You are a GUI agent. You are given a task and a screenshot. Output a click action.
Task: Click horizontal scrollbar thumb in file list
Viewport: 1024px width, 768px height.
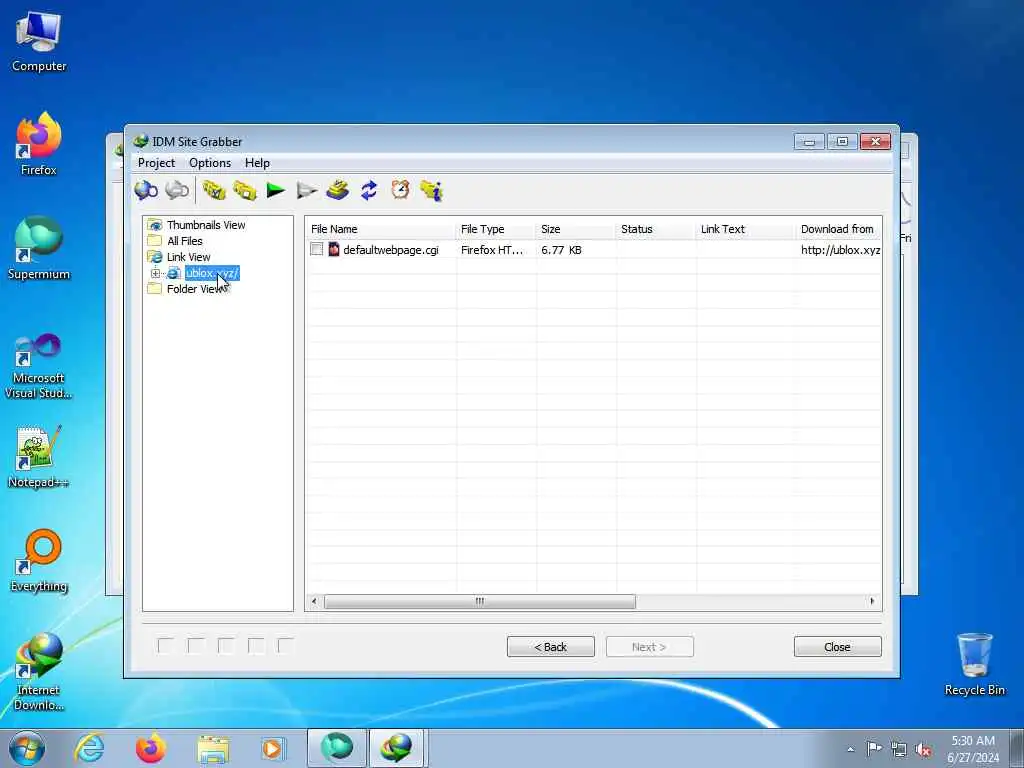[x=480, y=601]
